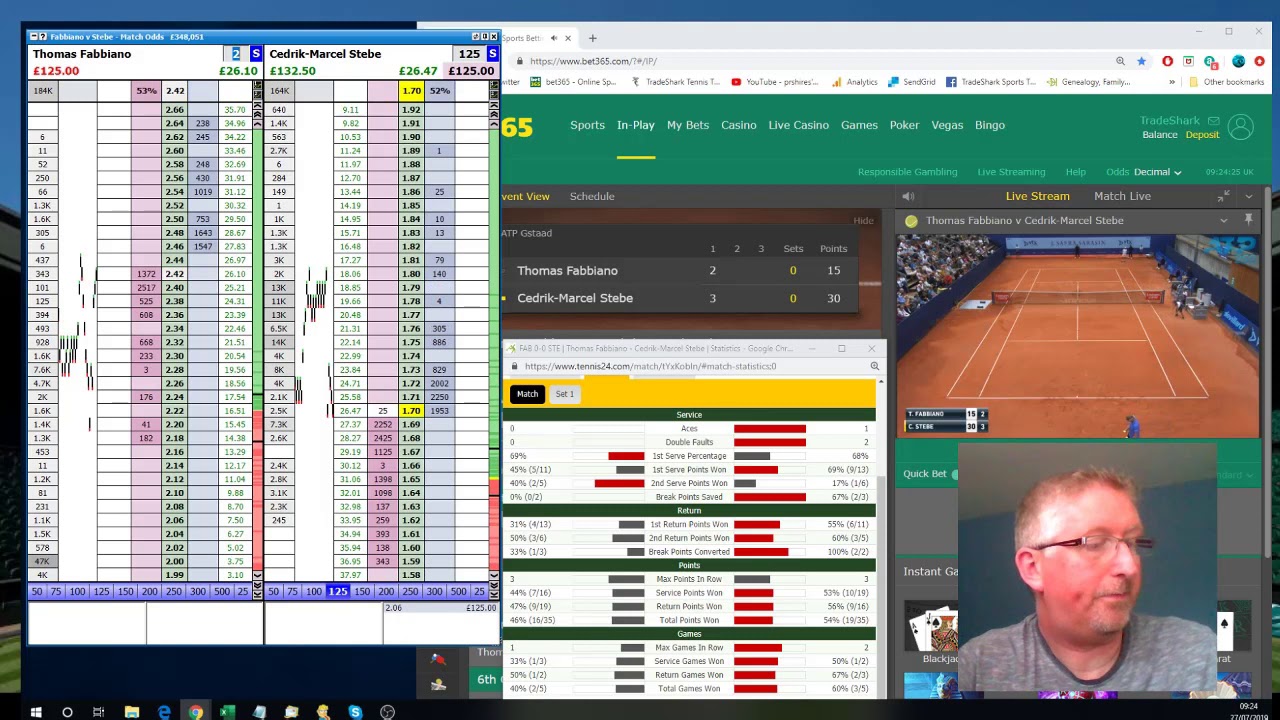Select the 75 stake on Fabbiano ladder
The height and width of the screenshot is (720, 1280).
click(56, 592)
